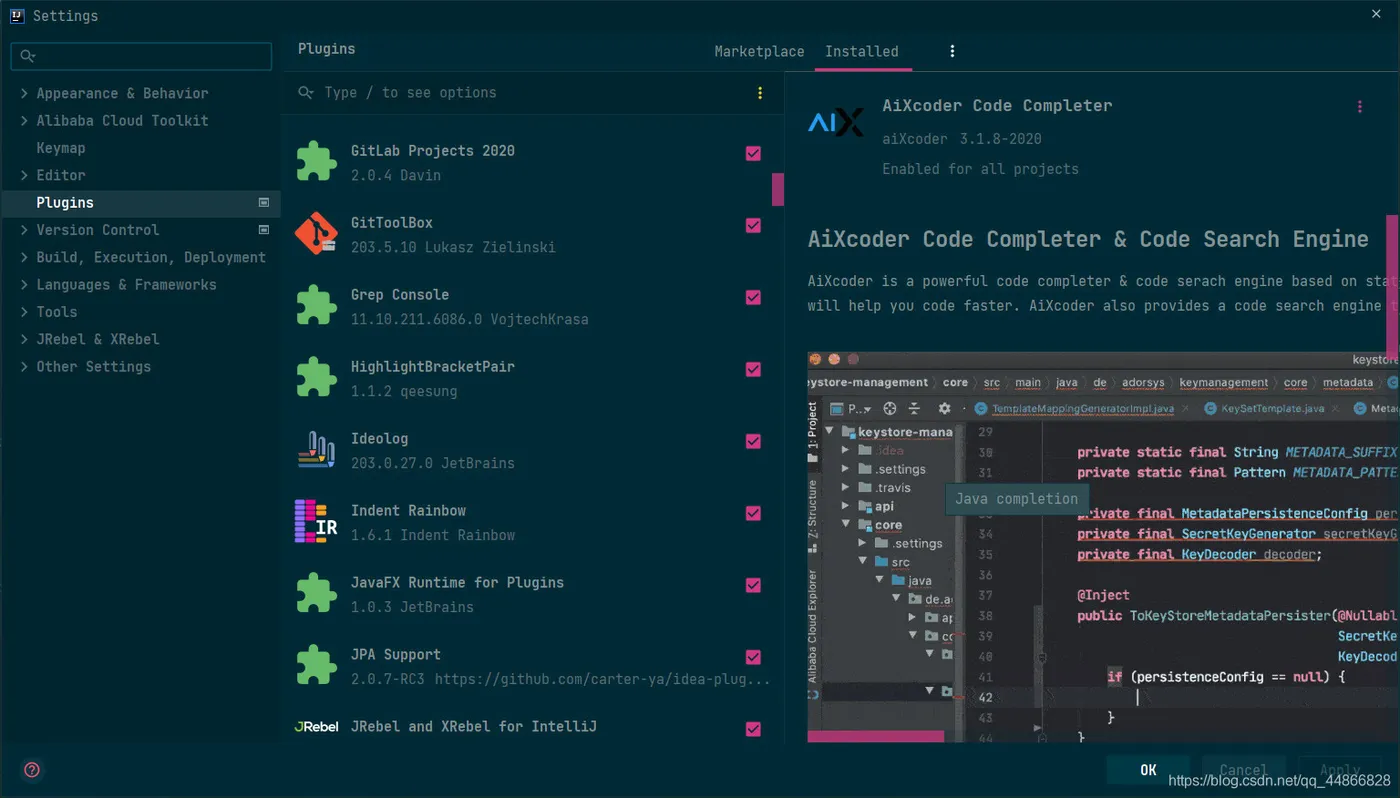Open the Keymap settings page
The width and height of the screenshot is (1400, 798).
(x=61, y=148)
